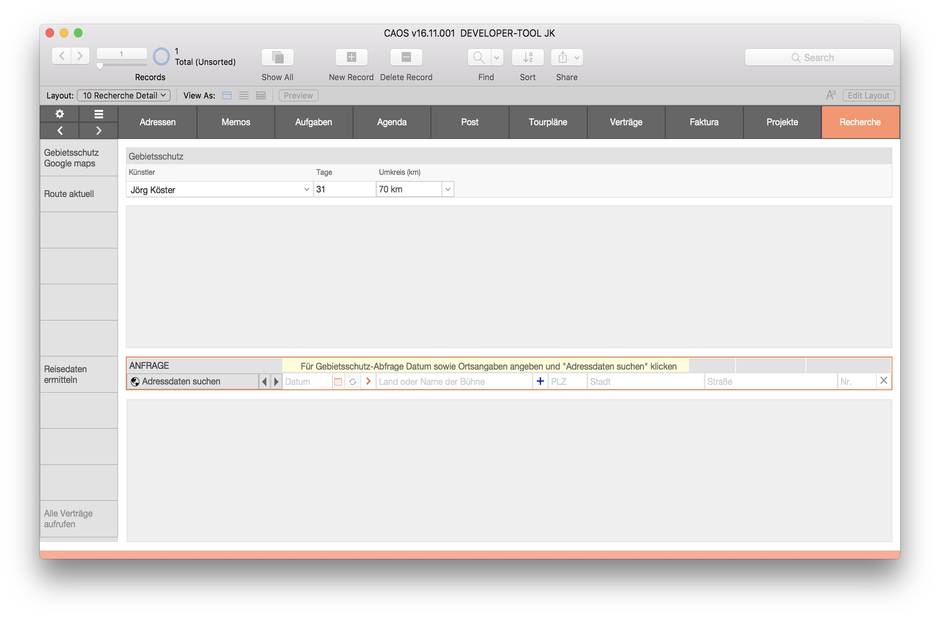Open the Post tab
The width and height of the screenshot is (940, 620).
[x=469, y=122]
